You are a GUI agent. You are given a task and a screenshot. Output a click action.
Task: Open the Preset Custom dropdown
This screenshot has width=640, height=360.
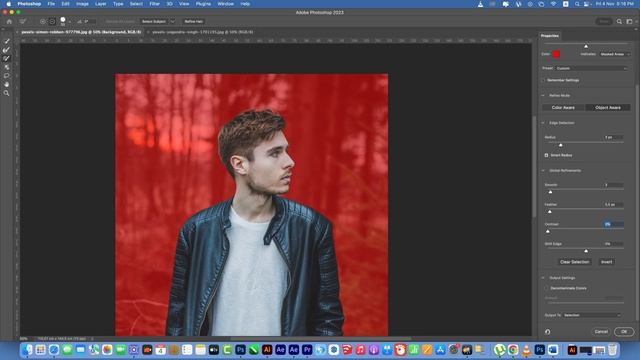tap(591, 69)
